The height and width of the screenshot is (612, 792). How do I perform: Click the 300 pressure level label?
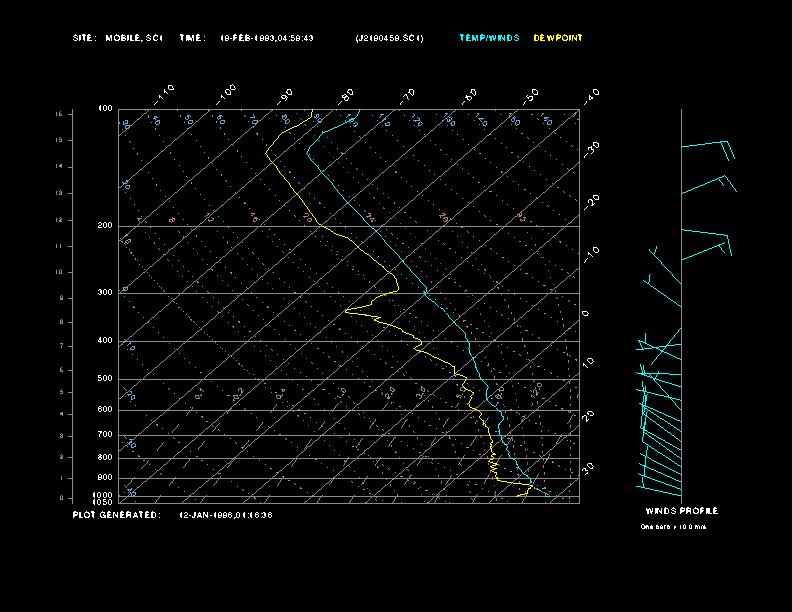pos(104,293)
